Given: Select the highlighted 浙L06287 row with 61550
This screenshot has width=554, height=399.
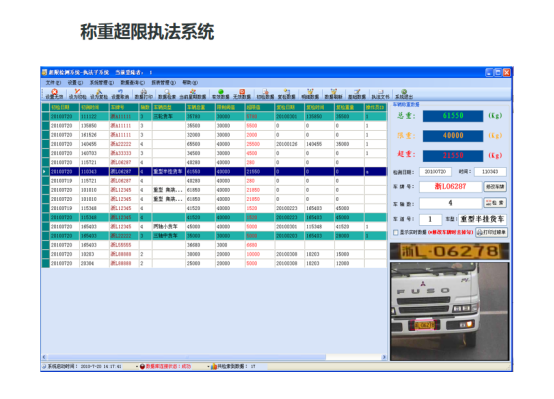Looking at the screenshot, I should (214, 171).
